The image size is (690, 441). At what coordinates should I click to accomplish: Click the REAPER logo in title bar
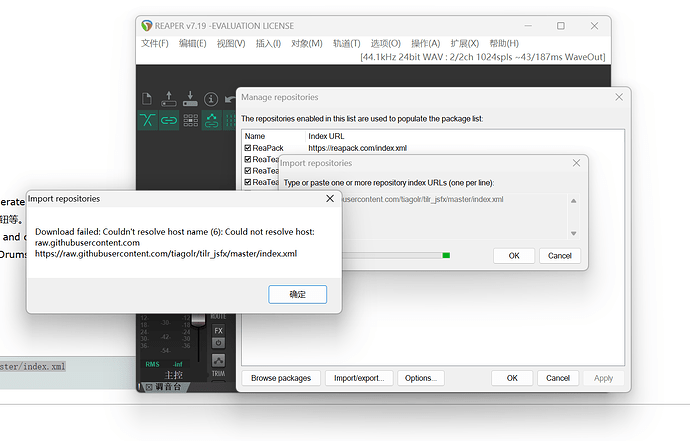click(147, 26)
